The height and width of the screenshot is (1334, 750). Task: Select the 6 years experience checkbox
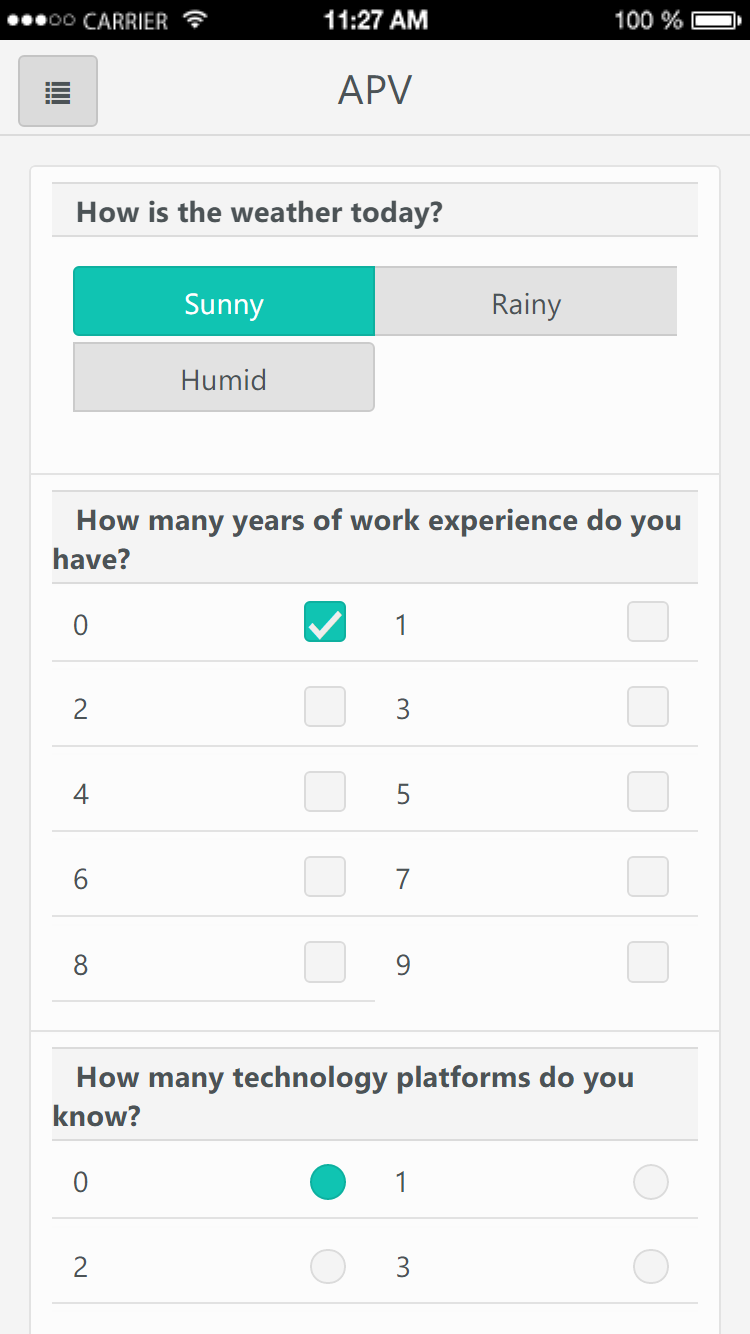pyautogui.click(x=325, y=877)
